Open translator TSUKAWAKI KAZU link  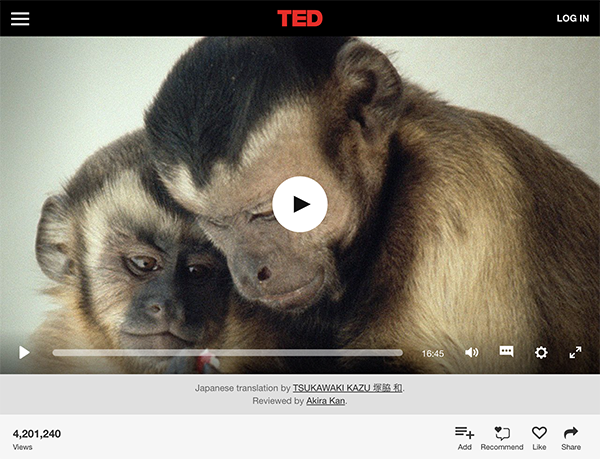click(347, 388)
